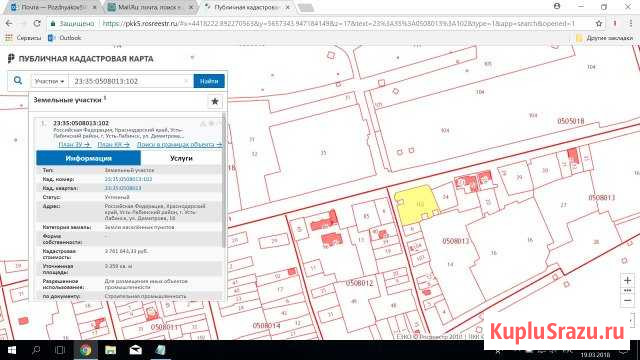The width and height of the screenshot is (640, 360).
Task: Add result to favorites with star icon
Action: 215,101
